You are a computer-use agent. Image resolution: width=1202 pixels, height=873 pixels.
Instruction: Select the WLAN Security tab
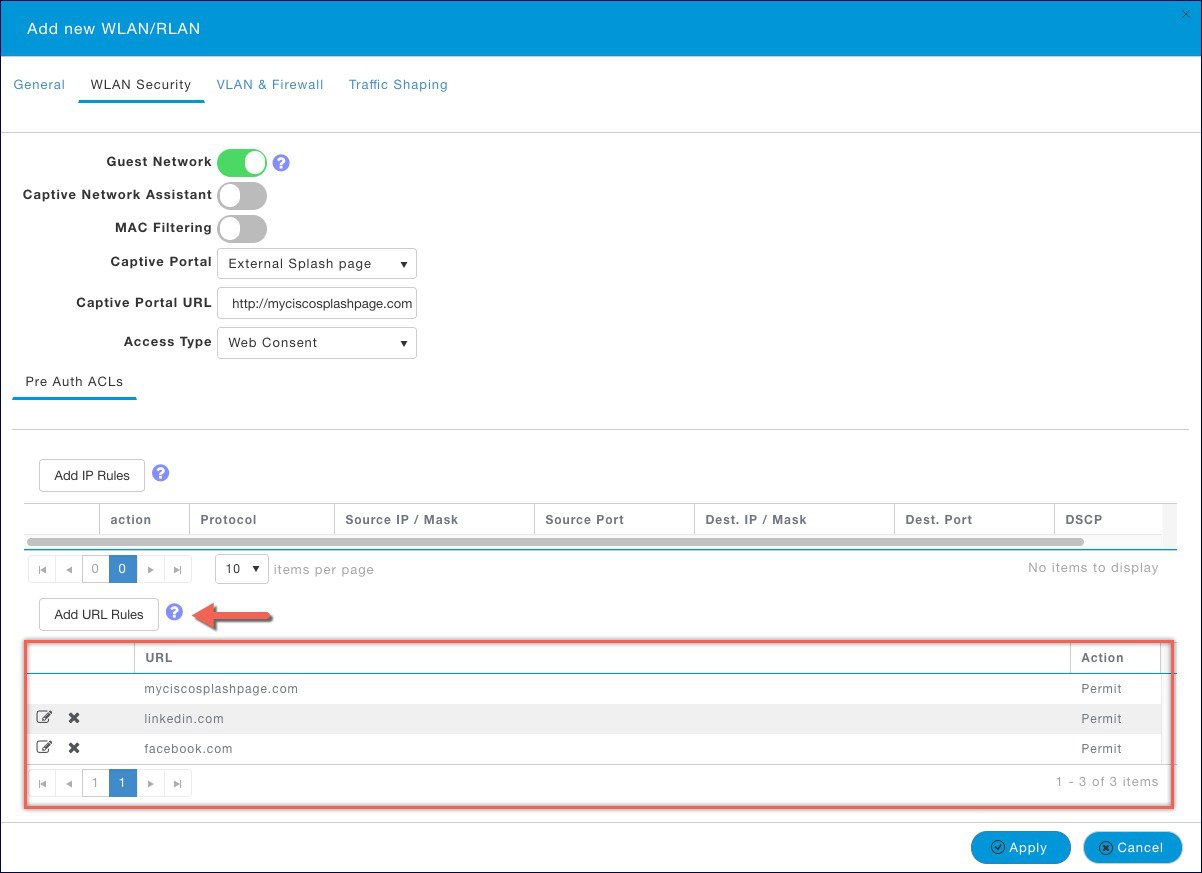coord(141,85)
